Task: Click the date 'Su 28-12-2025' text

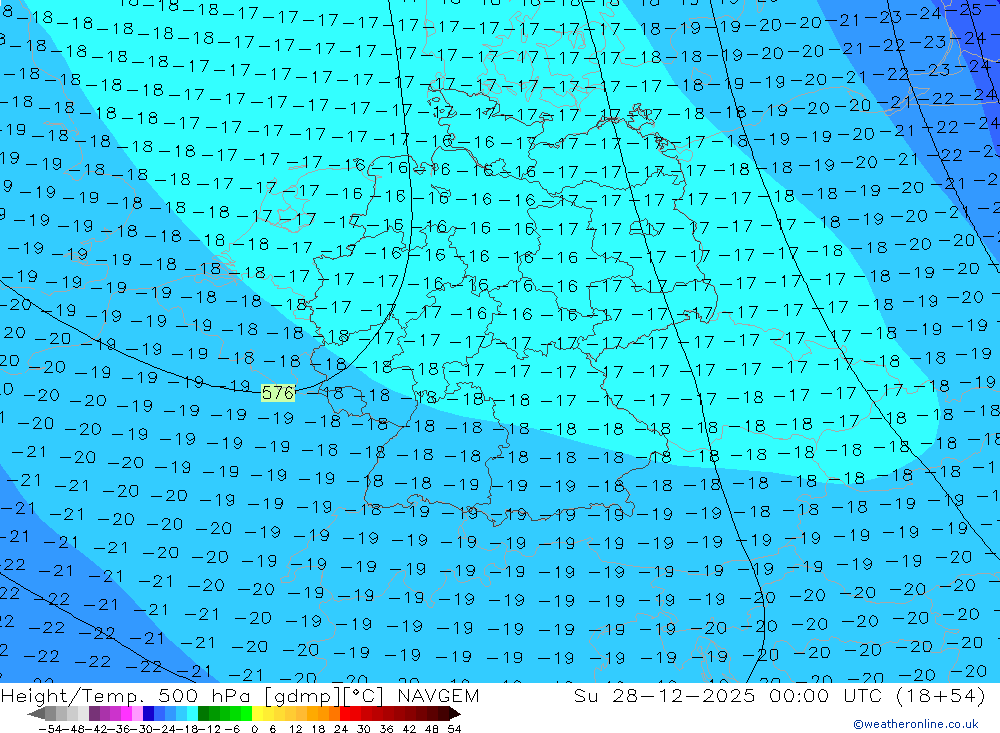Action: [665, 695]
